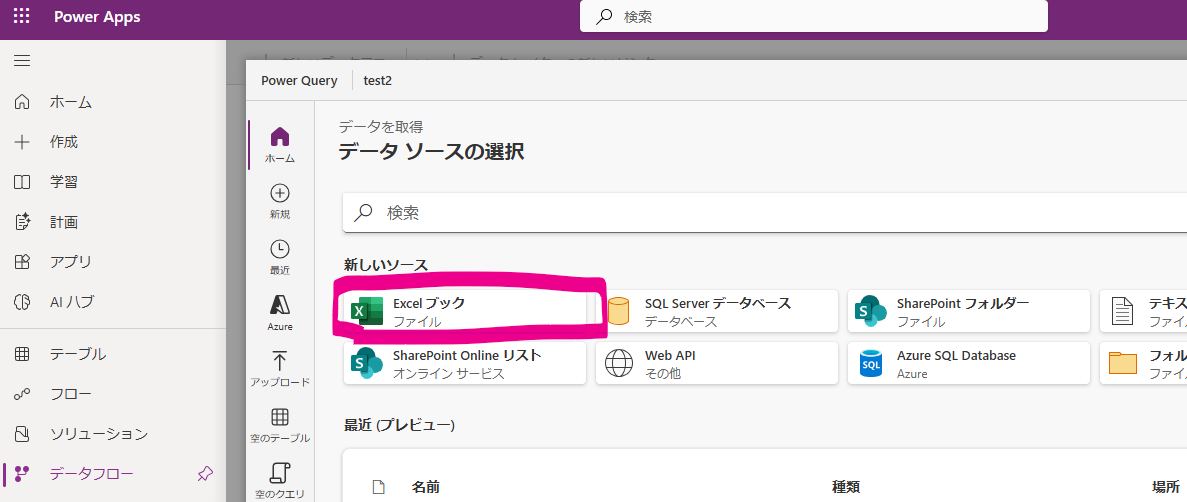Select 空のテーブル in Power Query sidebar
The width and height of the screenshot is (1187, 502).
(x=280, y=426)
